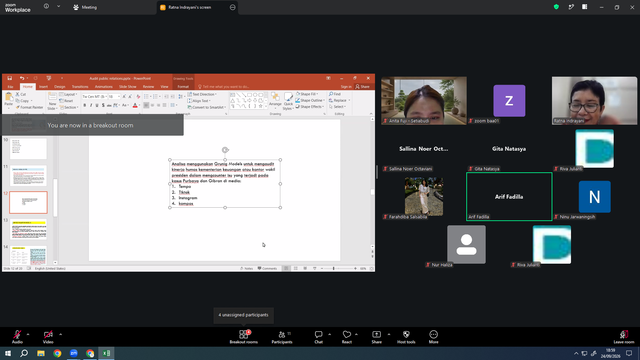This screenshot has height=360, width=640.
Task: Select Farahdiba Salsabila's photo tile
Action: [x=424, y=196]
